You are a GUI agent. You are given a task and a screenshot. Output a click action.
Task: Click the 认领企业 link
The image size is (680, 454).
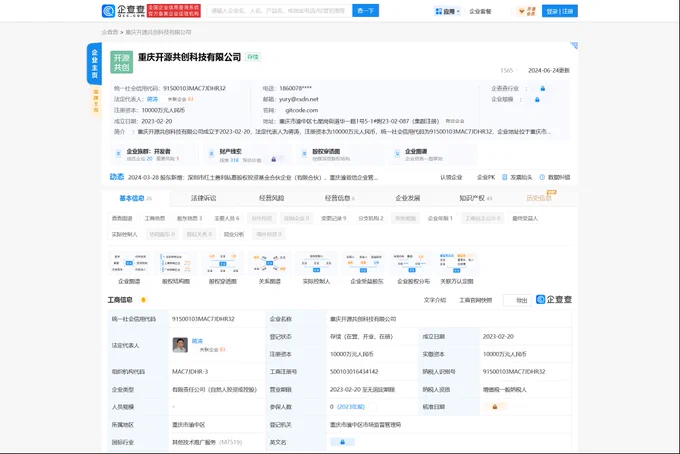tap(451, 177)
